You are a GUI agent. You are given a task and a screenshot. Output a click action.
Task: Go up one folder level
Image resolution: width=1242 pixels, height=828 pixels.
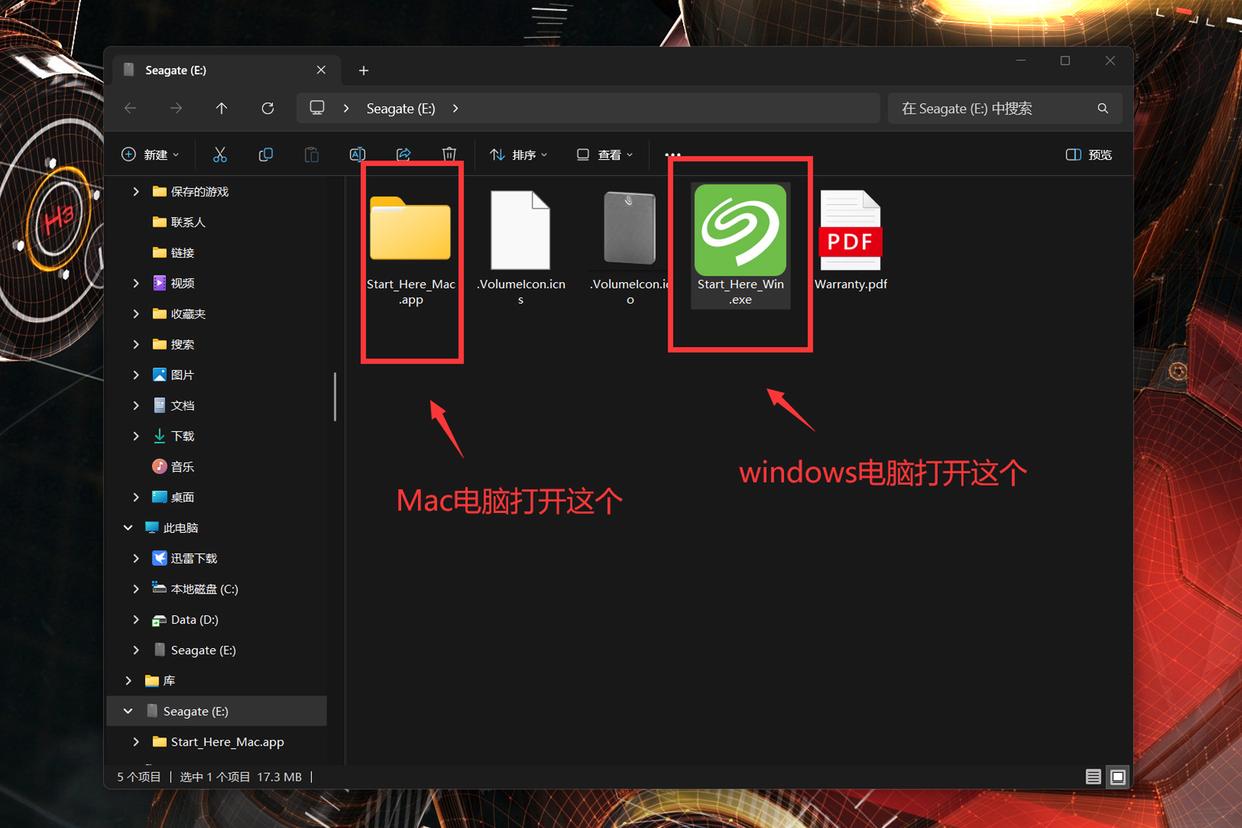[222, 108]
